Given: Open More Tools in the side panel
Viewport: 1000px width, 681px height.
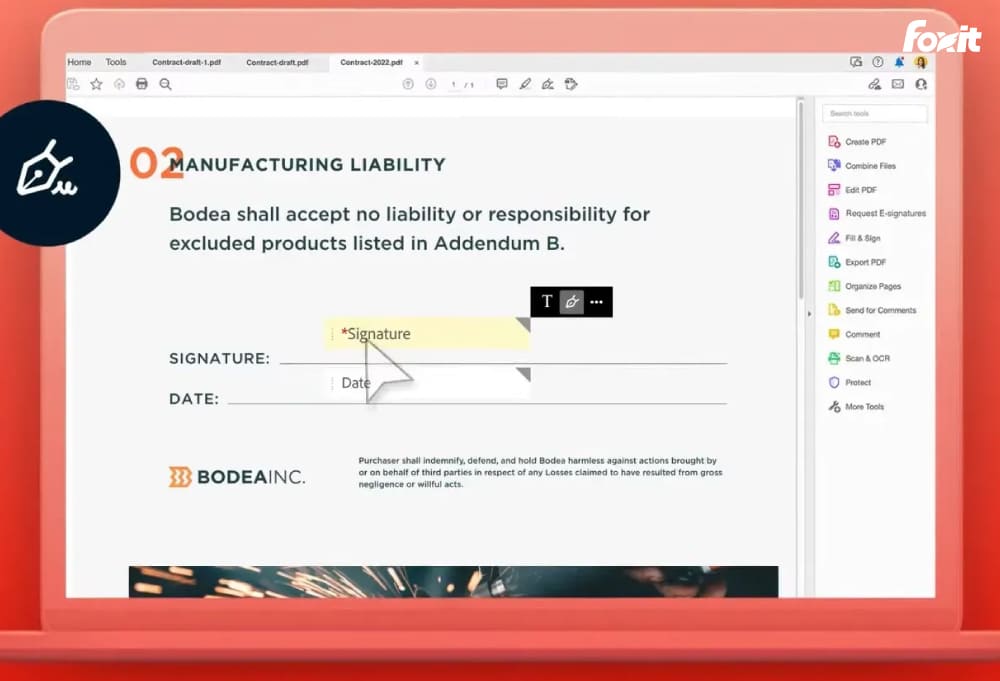Looking at the screenshot, I should [864, 407].
